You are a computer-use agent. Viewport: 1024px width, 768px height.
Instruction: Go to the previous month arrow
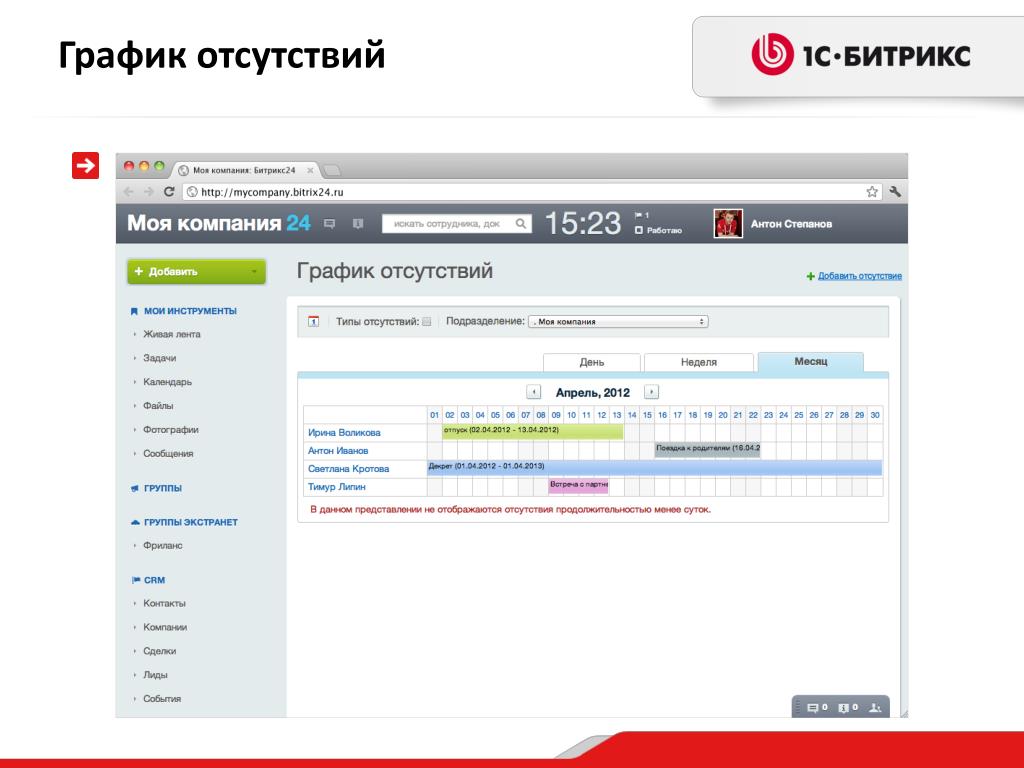[534, 392]
